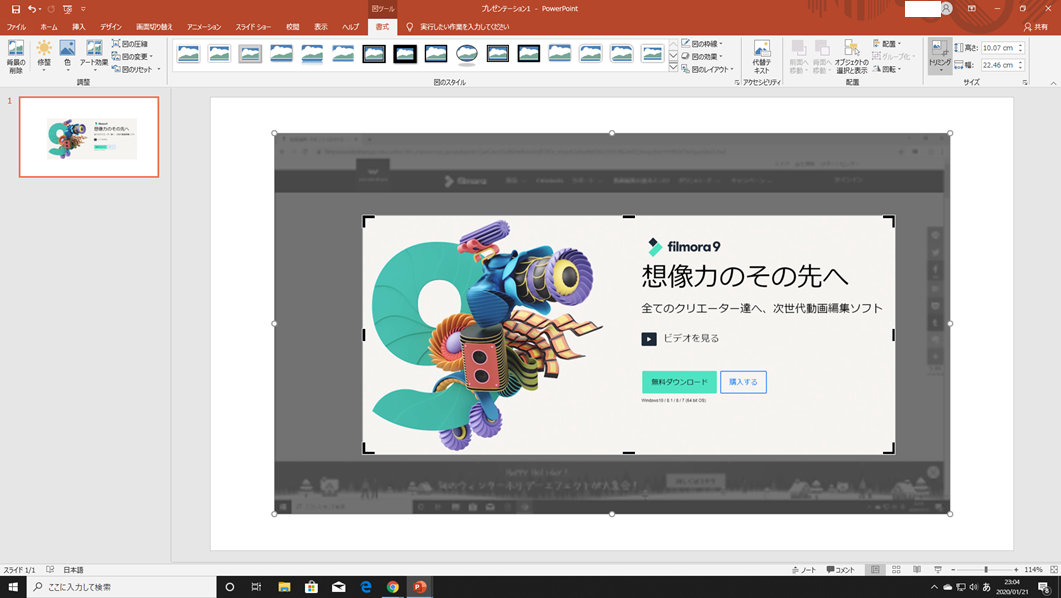Open the 図の効果 picture effects dropdown
This screenshot has height=598, width=1061.
pyautogui.click(x=702, y=56)
